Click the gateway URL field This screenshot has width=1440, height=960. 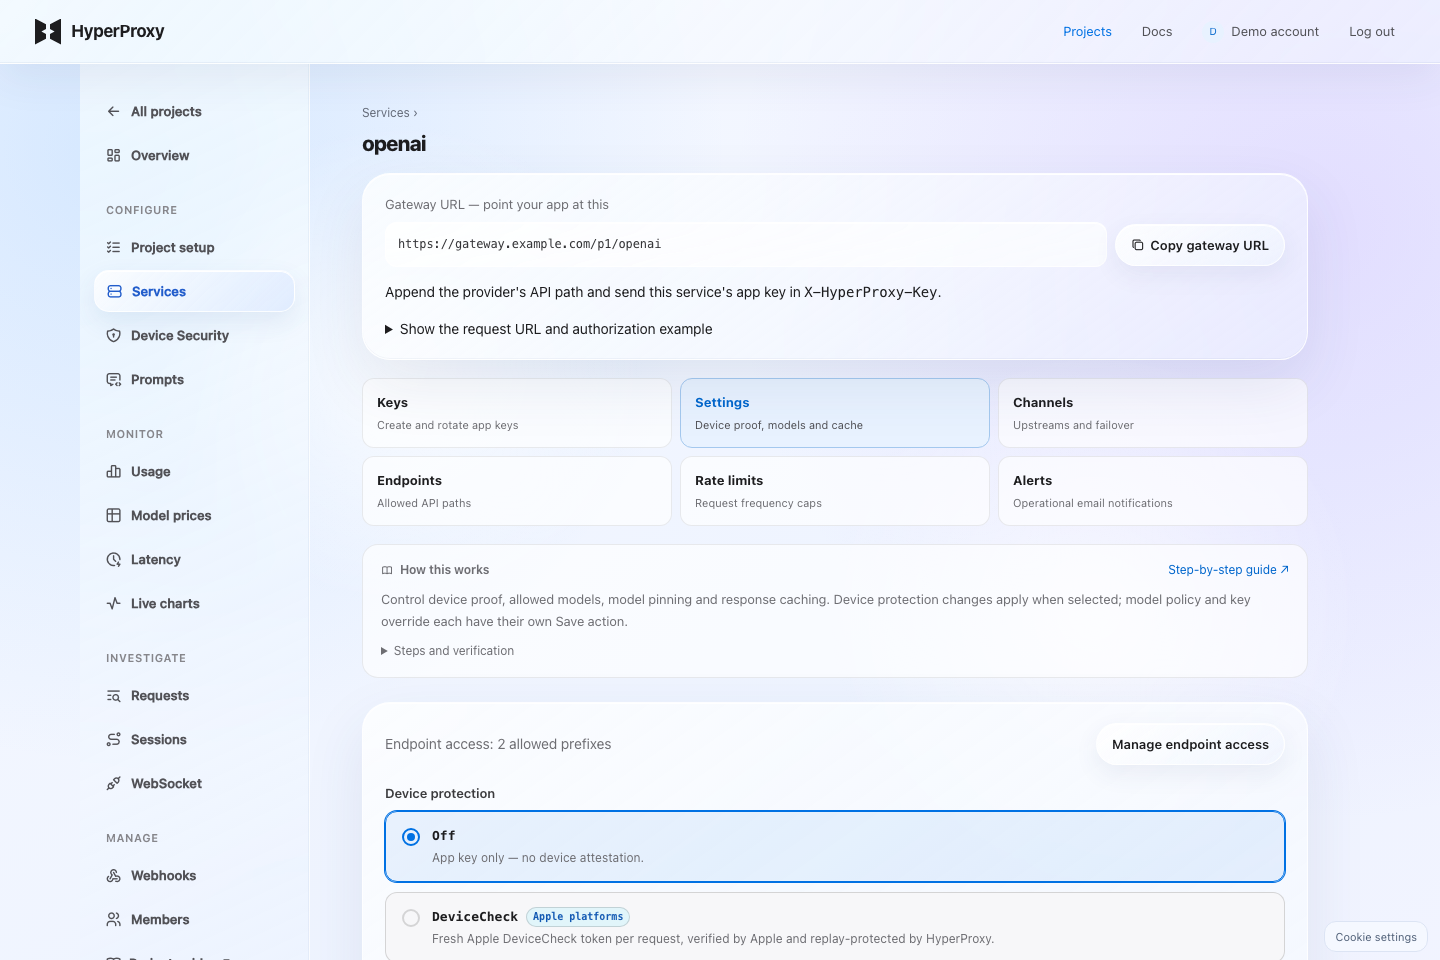click(746, 245)
